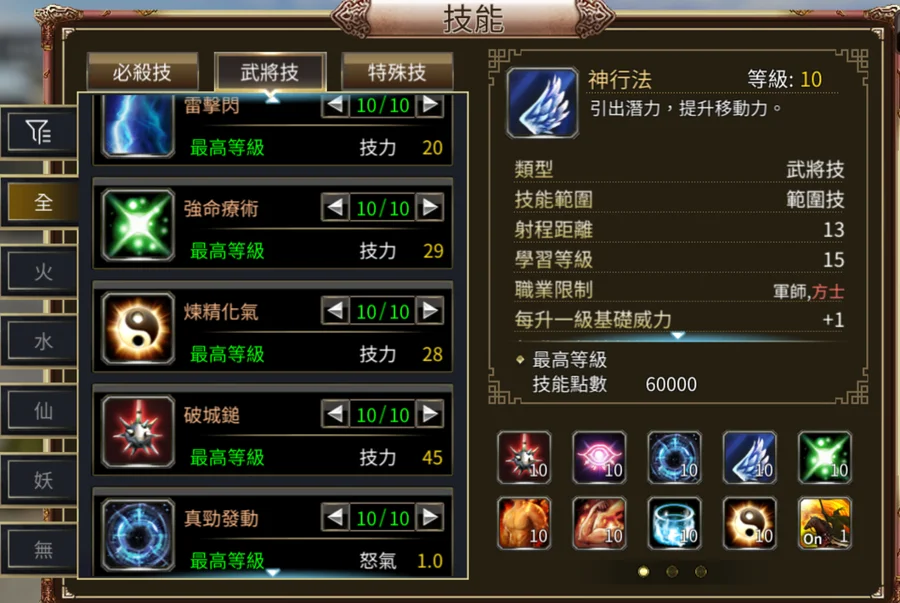
Task: Select the 真勁發動 blue vortex skill icon
Action: pyautogui.click(x=138, y=535)
